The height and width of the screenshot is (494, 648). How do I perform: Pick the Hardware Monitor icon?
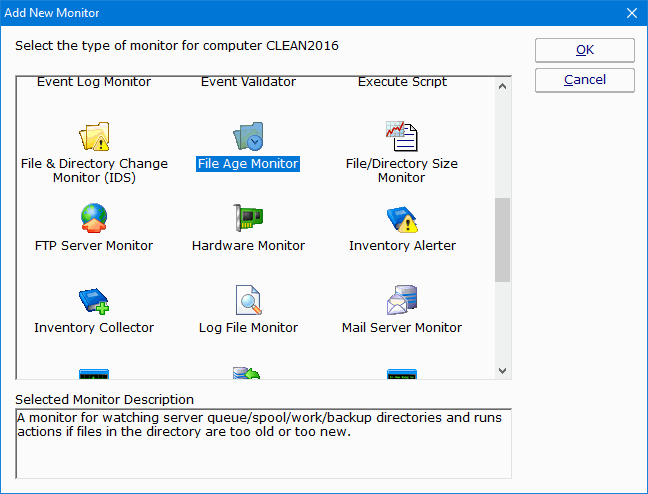click(x=248, y=217)
